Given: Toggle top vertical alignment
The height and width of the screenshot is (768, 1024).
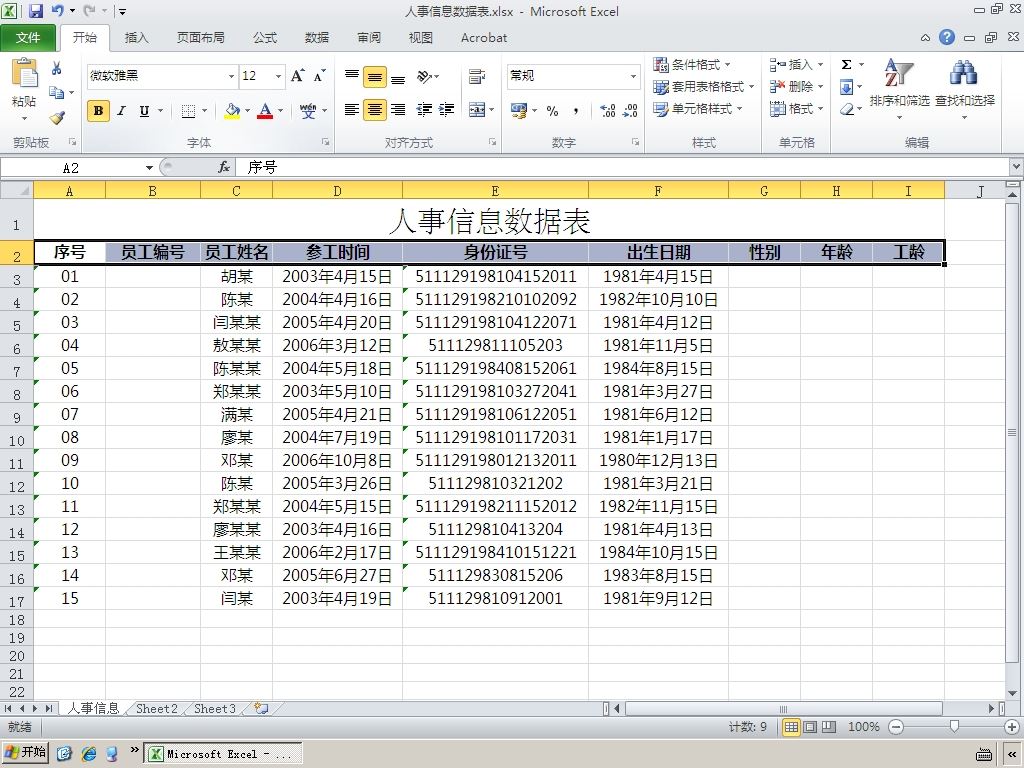Looking at the screenshot, I should (x=352, y=76).
